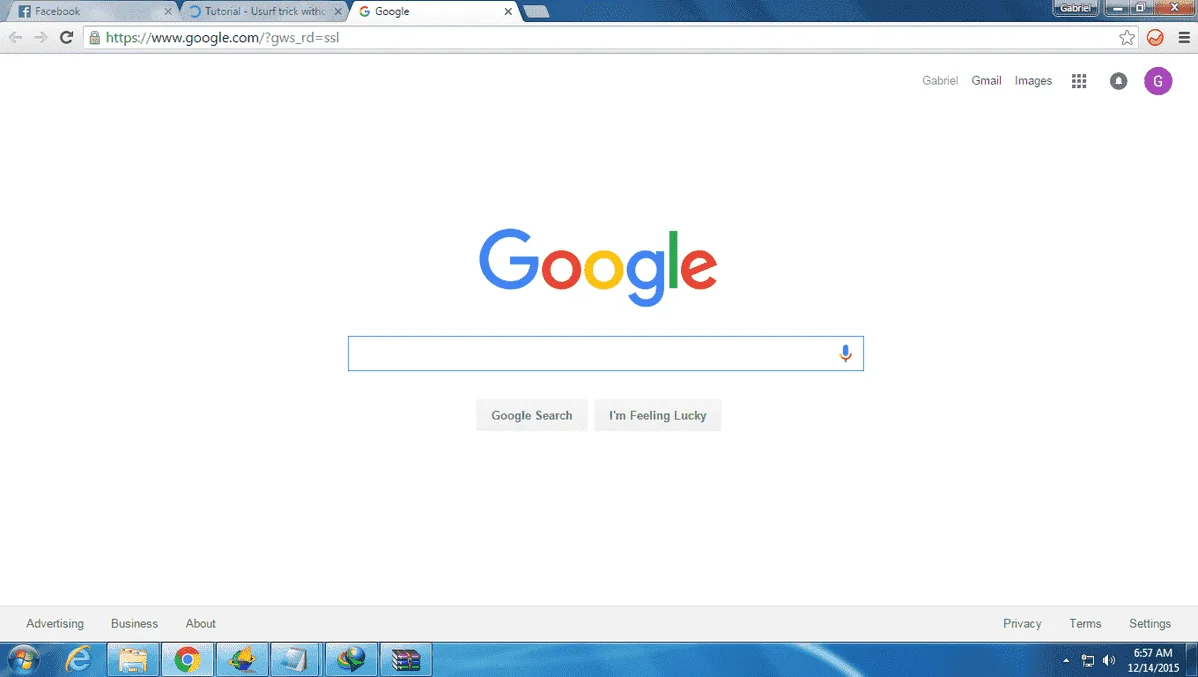Open a new tab
1198x677 pixels.
pyautogui.click(x=536, y=11)
